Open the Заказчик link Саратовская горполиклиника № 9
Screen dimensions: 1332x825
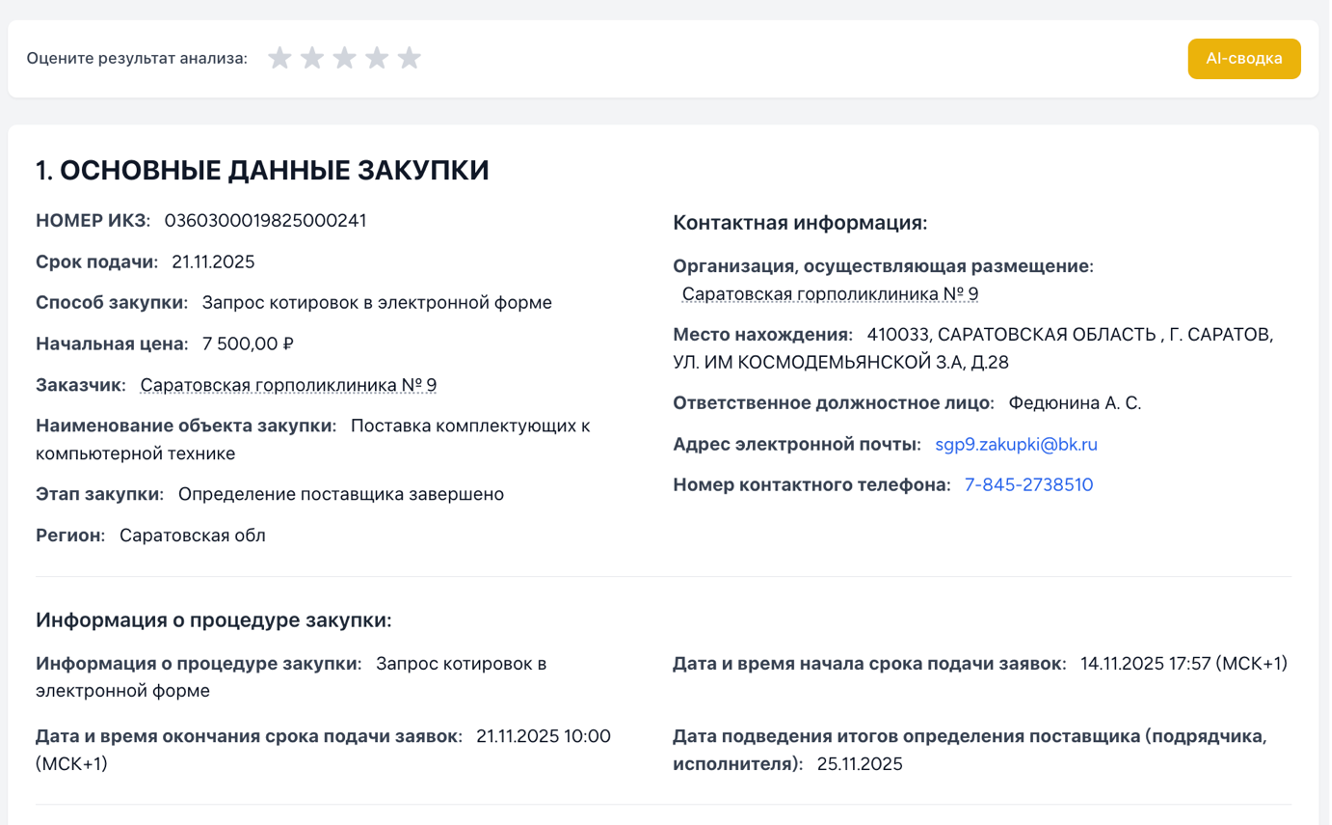click(x=288, y=385)
